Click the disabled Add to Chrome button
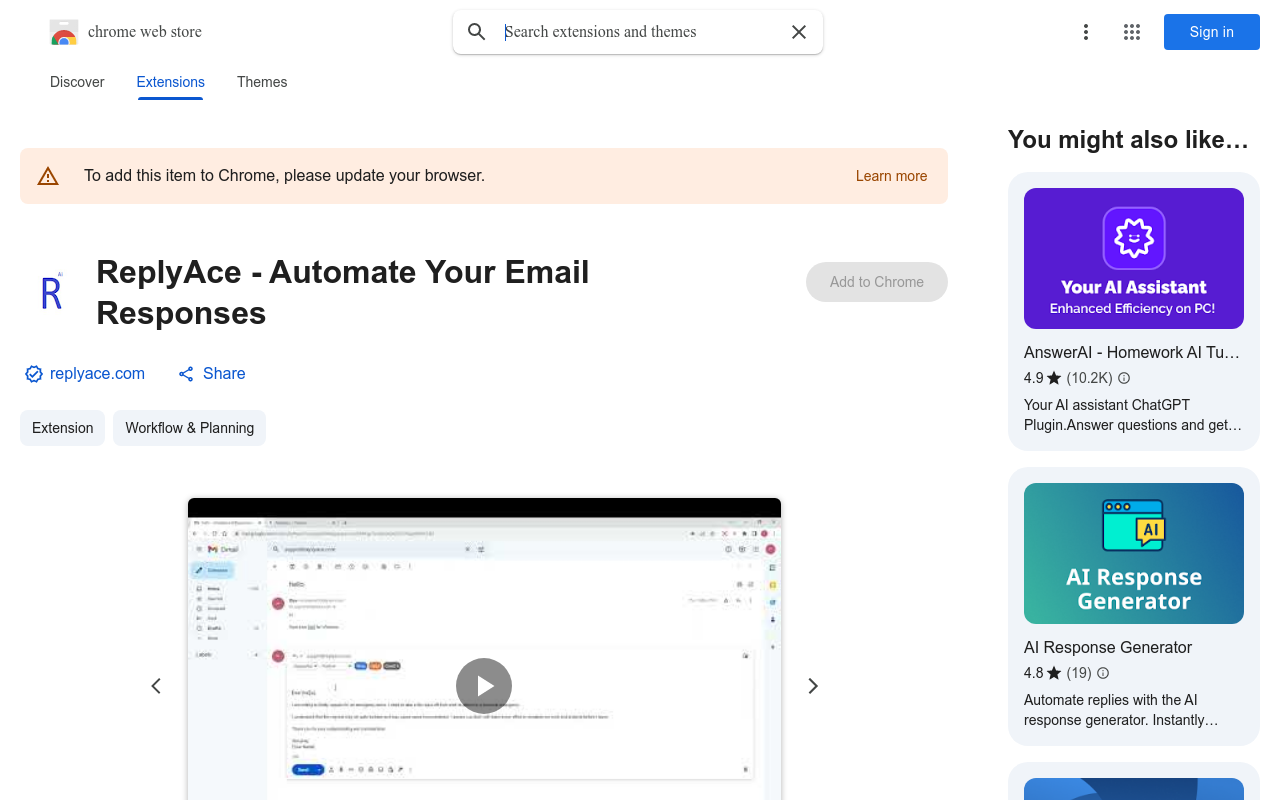This screenshot has width=1280, height=800. click(877, 282)
